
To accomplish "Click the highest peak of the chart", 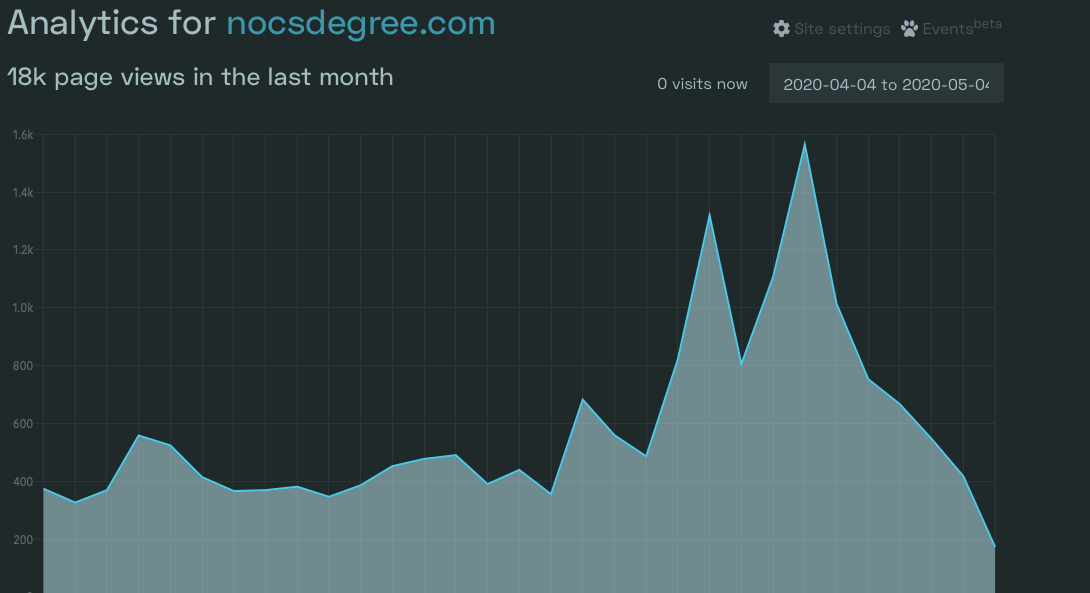I will tap(805, 143).
